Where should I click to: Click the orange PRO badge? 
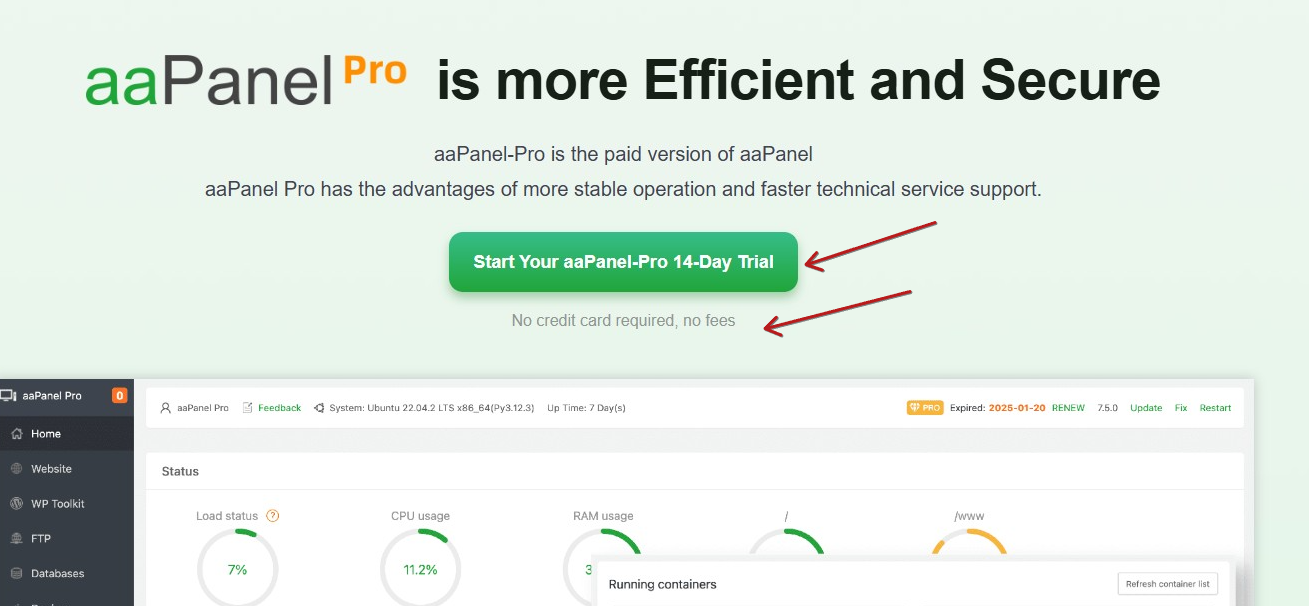coord(925,408)
